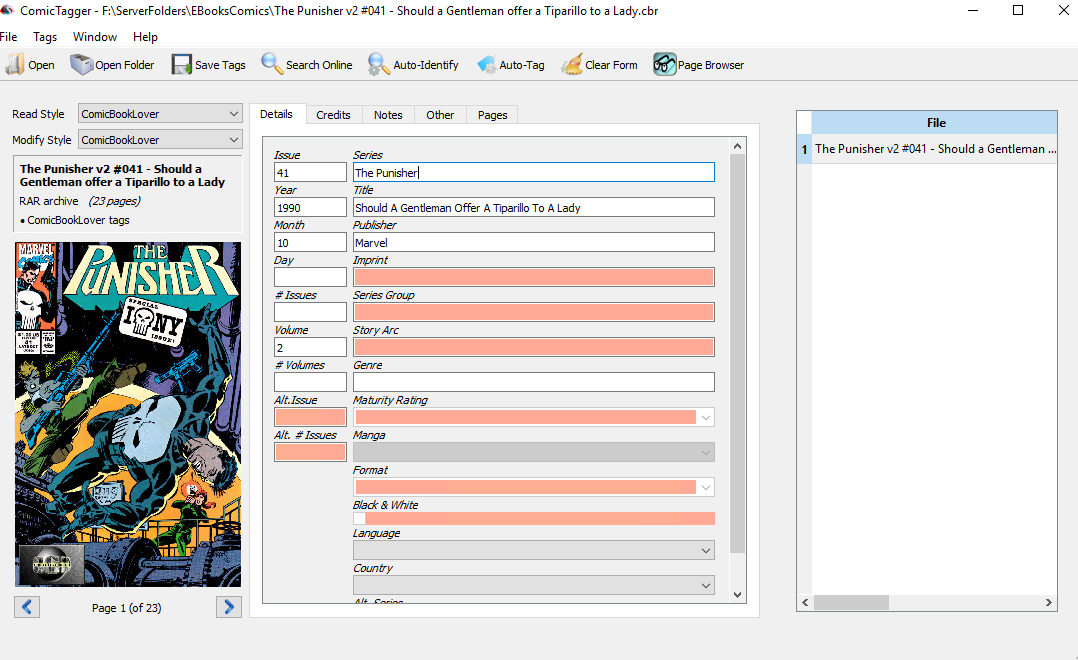Viewport: 1078px width, 660px height.
Task: Open the Help menu
Action: [145, 36]
